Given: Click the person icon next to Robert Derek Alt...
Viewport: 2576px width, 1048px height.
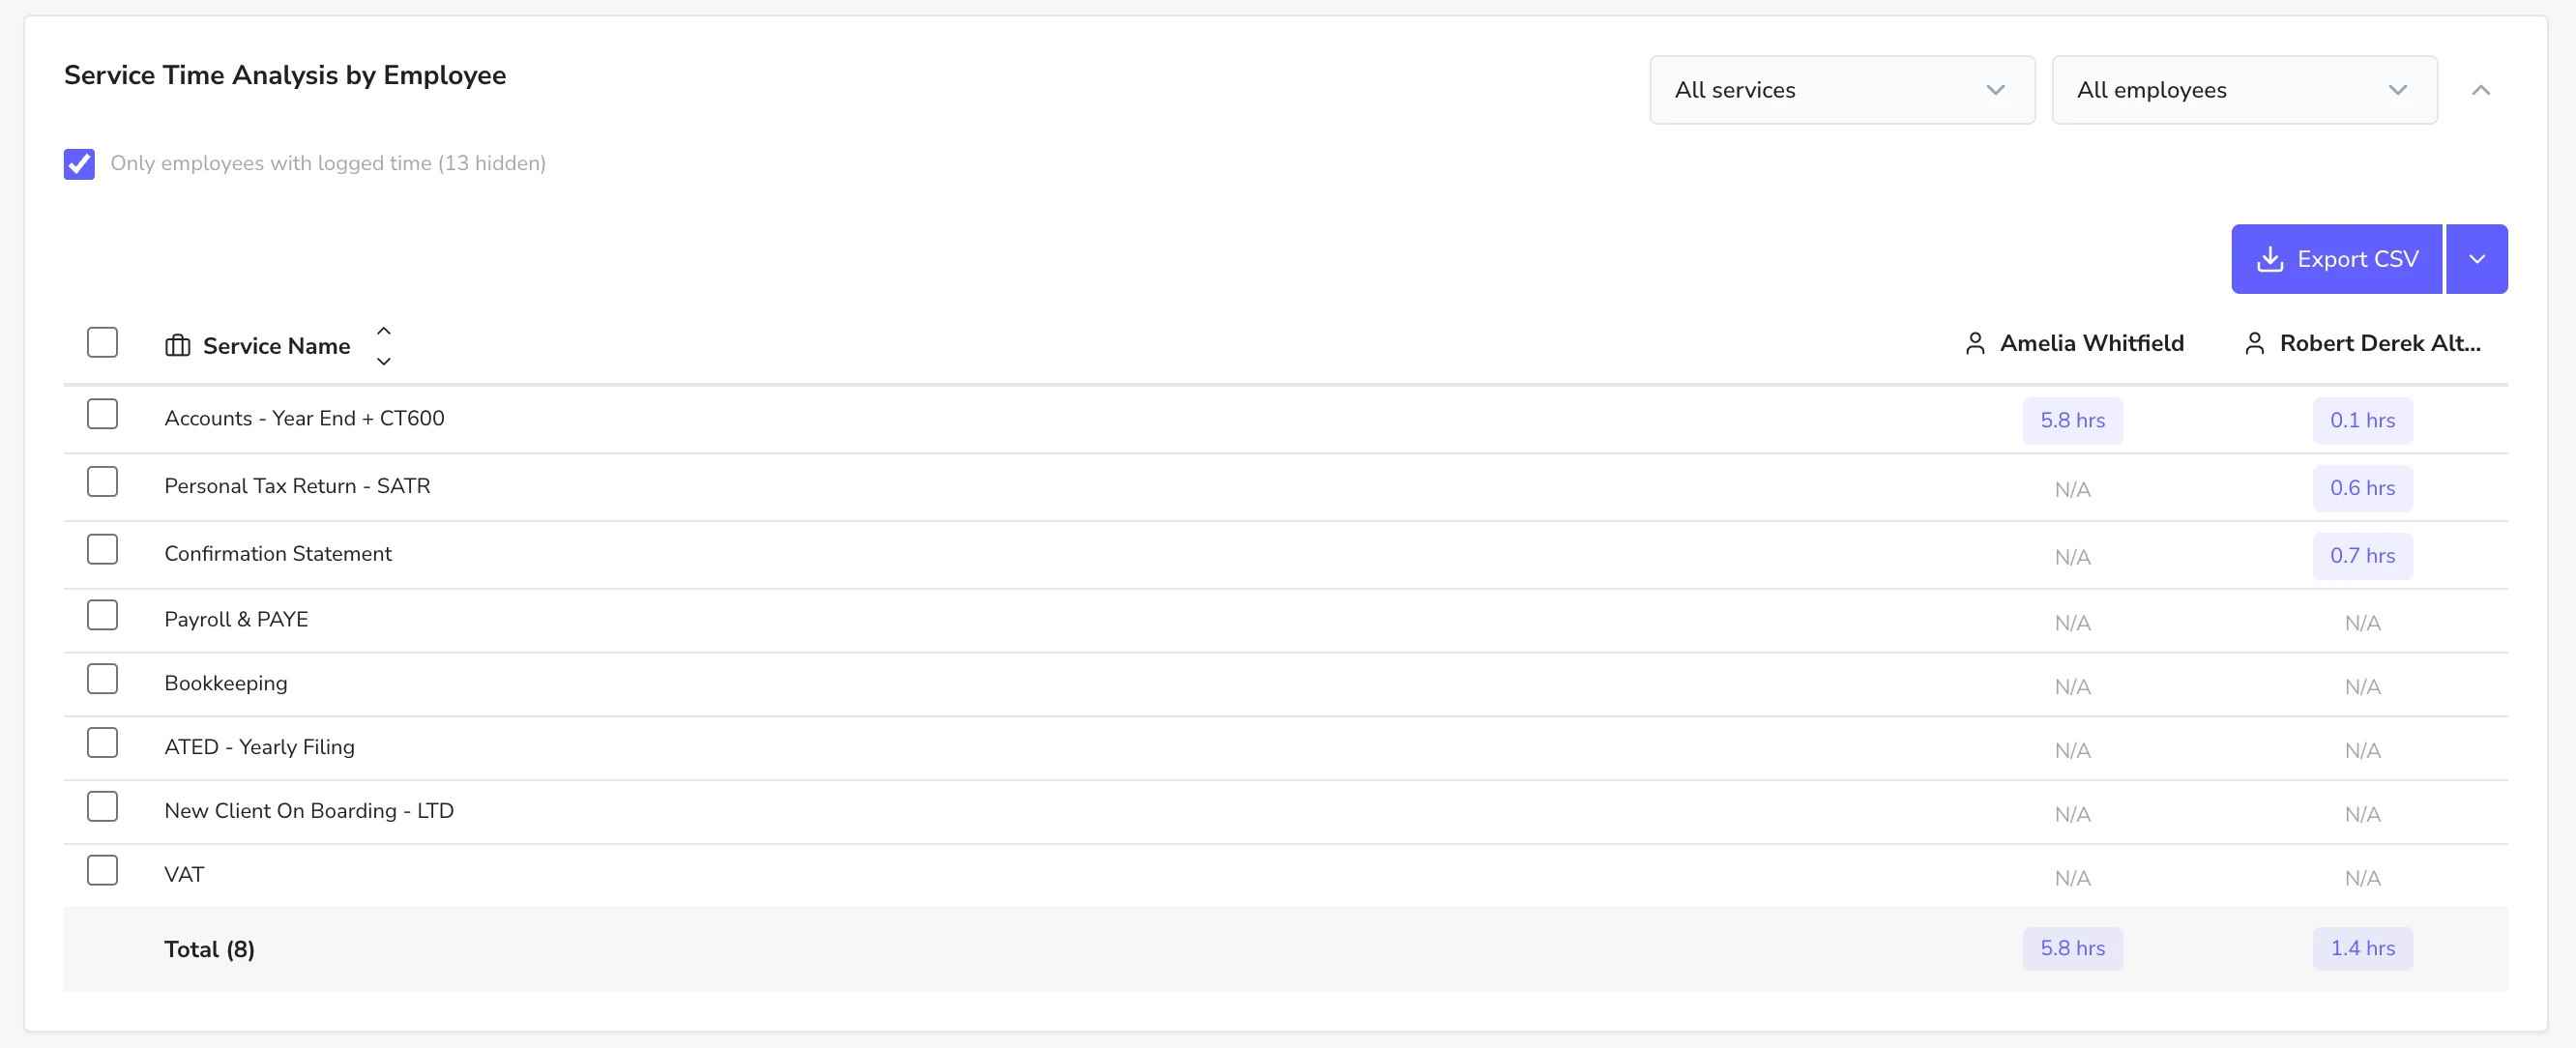Looking at the screenshot, I should point(2254,344).
